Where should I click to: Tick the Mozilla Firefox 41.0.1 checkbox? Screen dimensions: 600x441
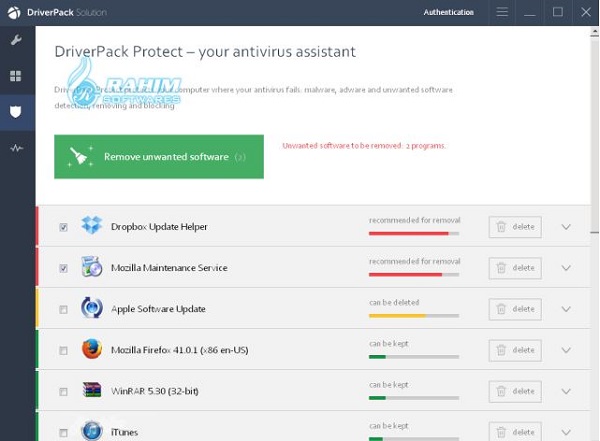pos(64,350)
